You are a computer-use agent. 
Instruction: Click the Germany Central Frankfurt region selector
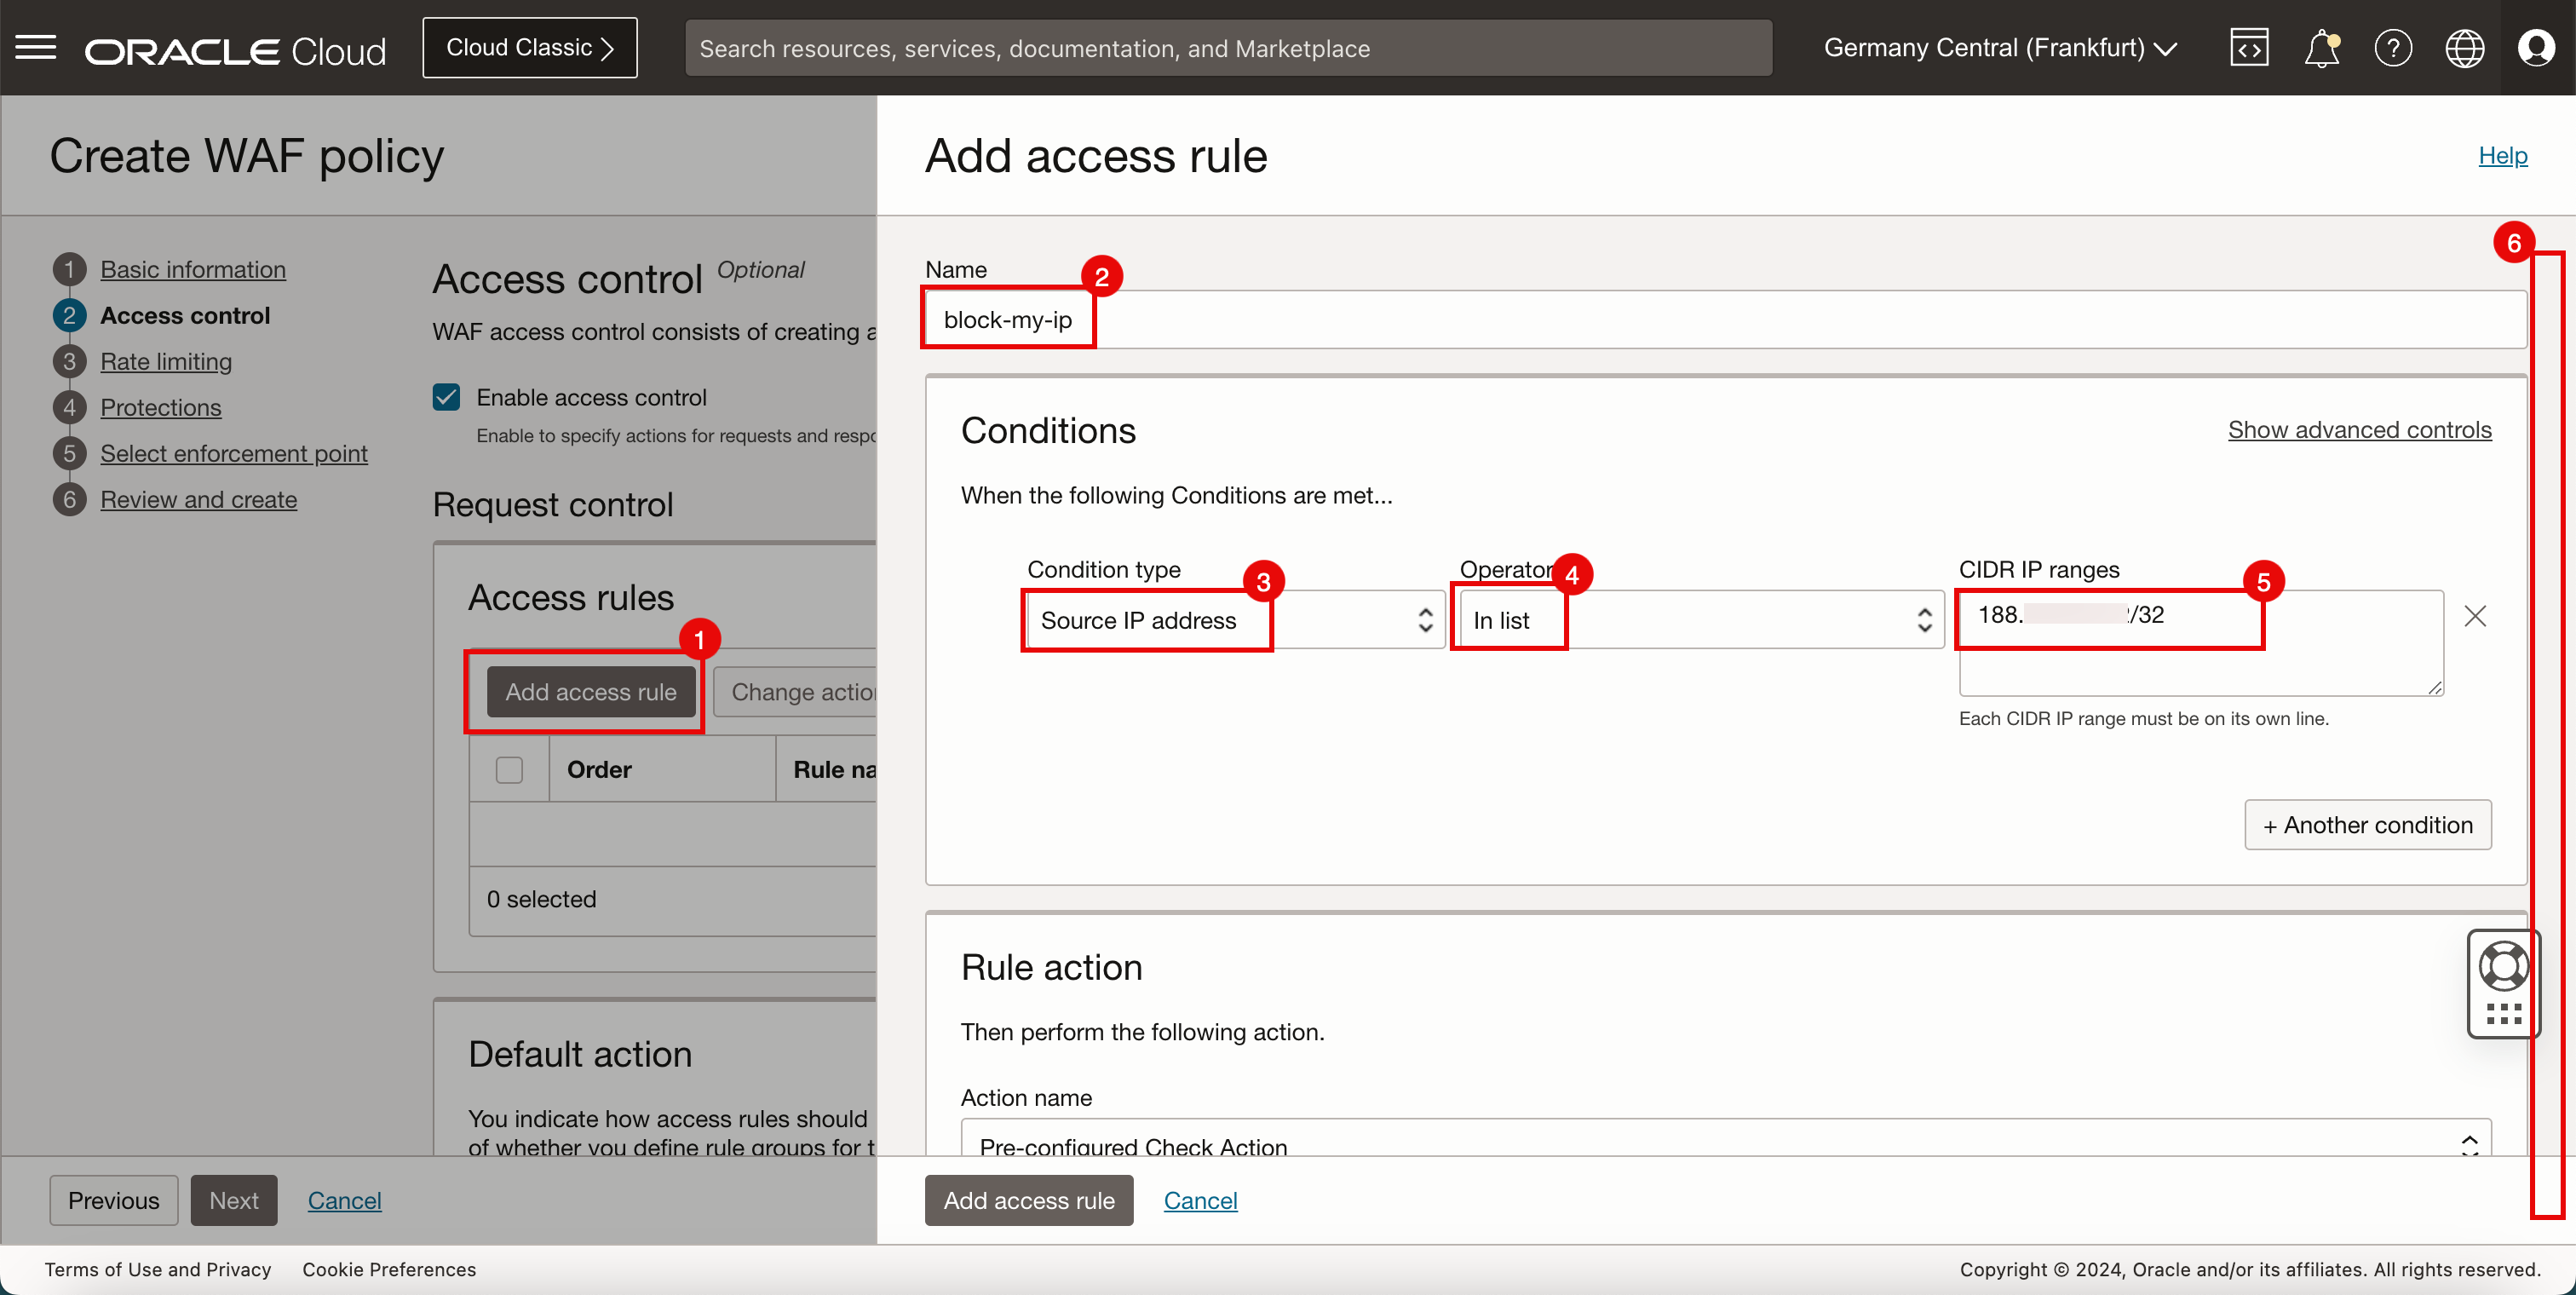pyautogui.click(x=1999, y=46)
